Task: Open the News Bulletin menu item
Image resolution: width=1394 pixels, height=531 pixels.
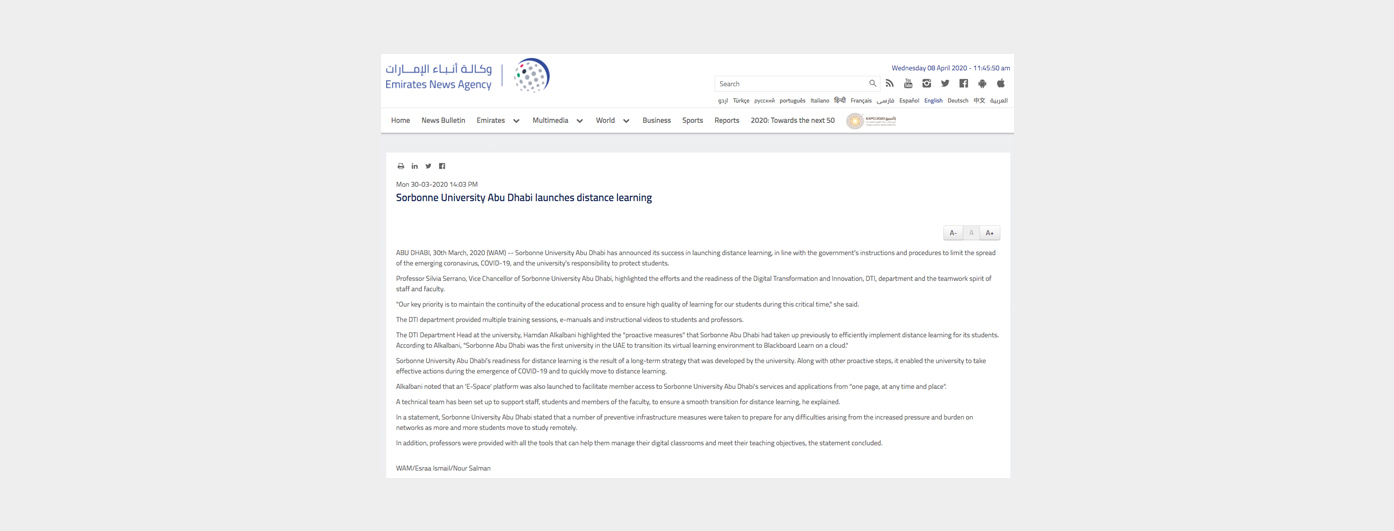Action: 443,120
